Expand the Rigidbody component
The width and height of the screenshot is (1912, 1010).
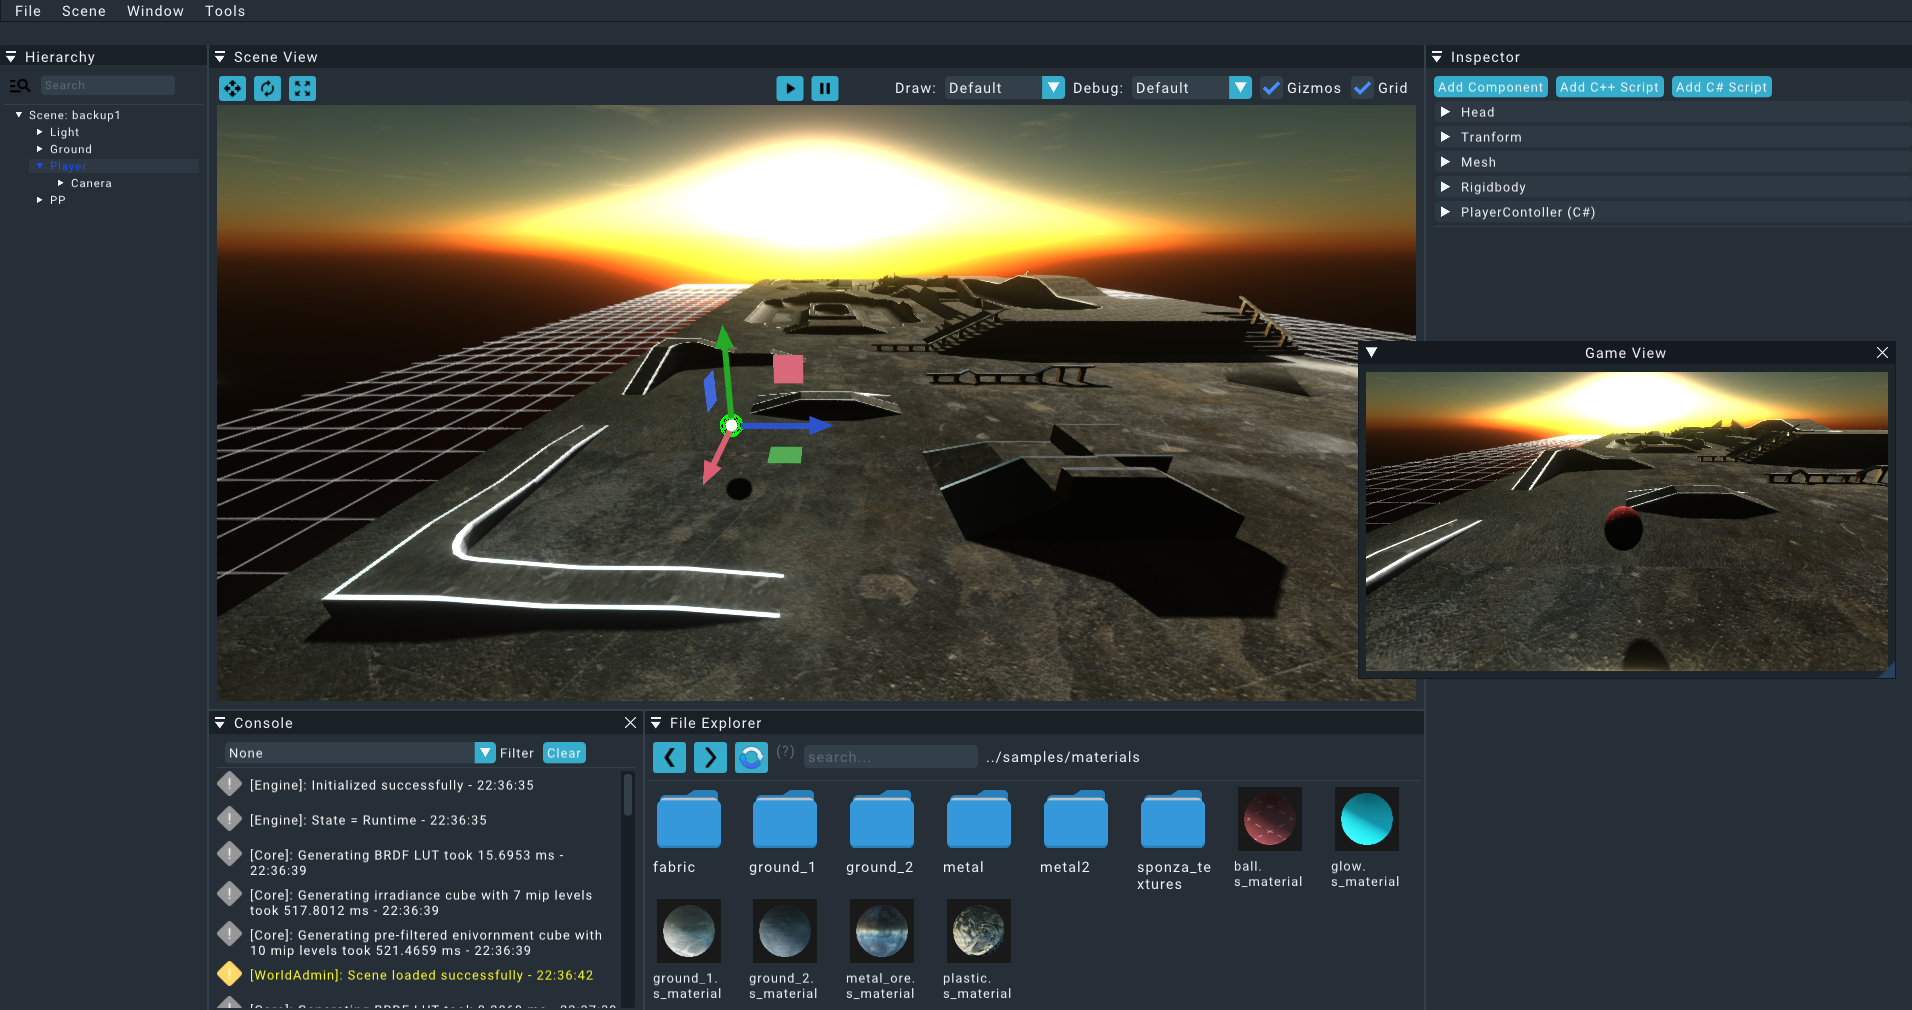(1445, 187)
